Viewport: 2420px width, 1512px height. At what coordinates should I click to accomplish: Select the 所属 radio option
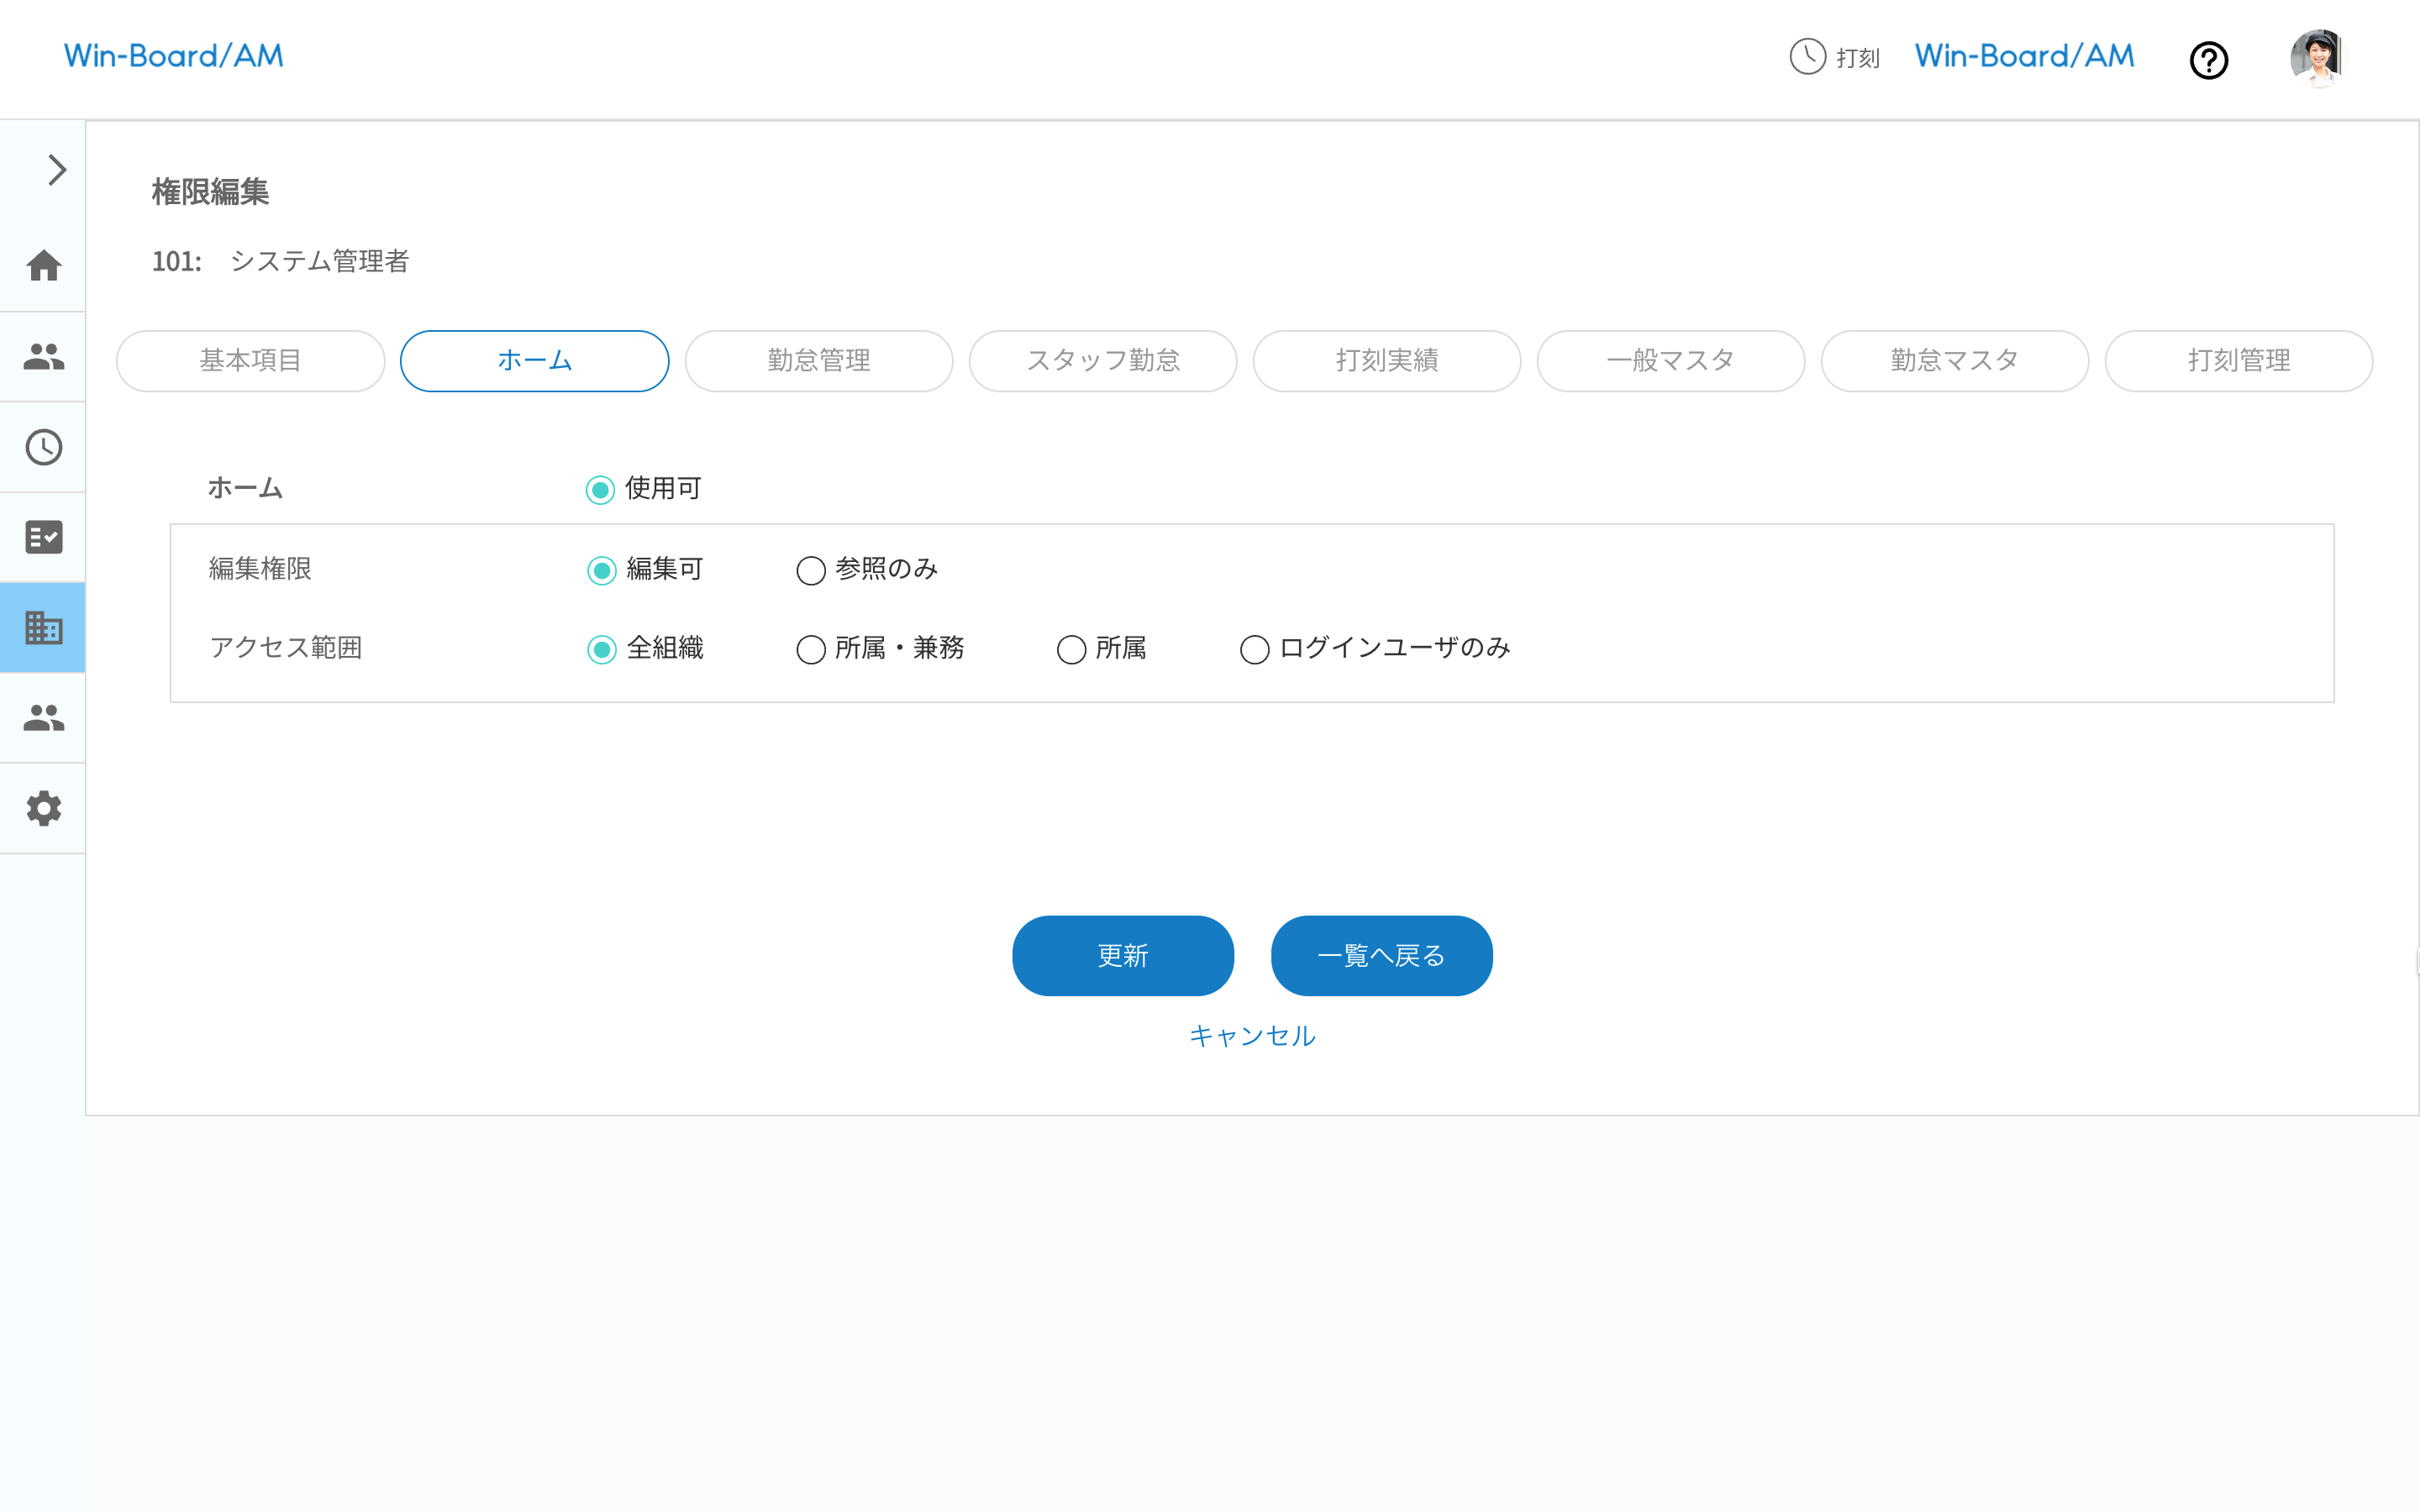pos(1071,650)
